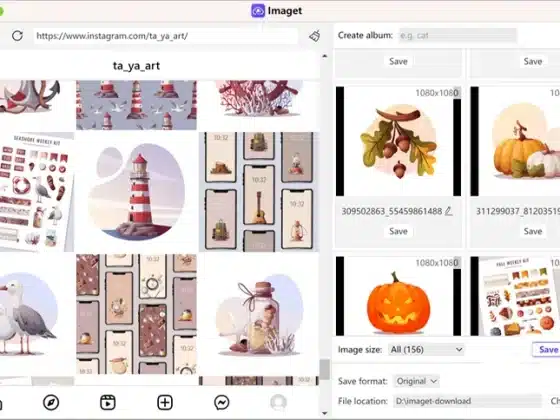560x420 pixels.
Task: Click filename text 311299037_81203519
Action: pos(518,211)
